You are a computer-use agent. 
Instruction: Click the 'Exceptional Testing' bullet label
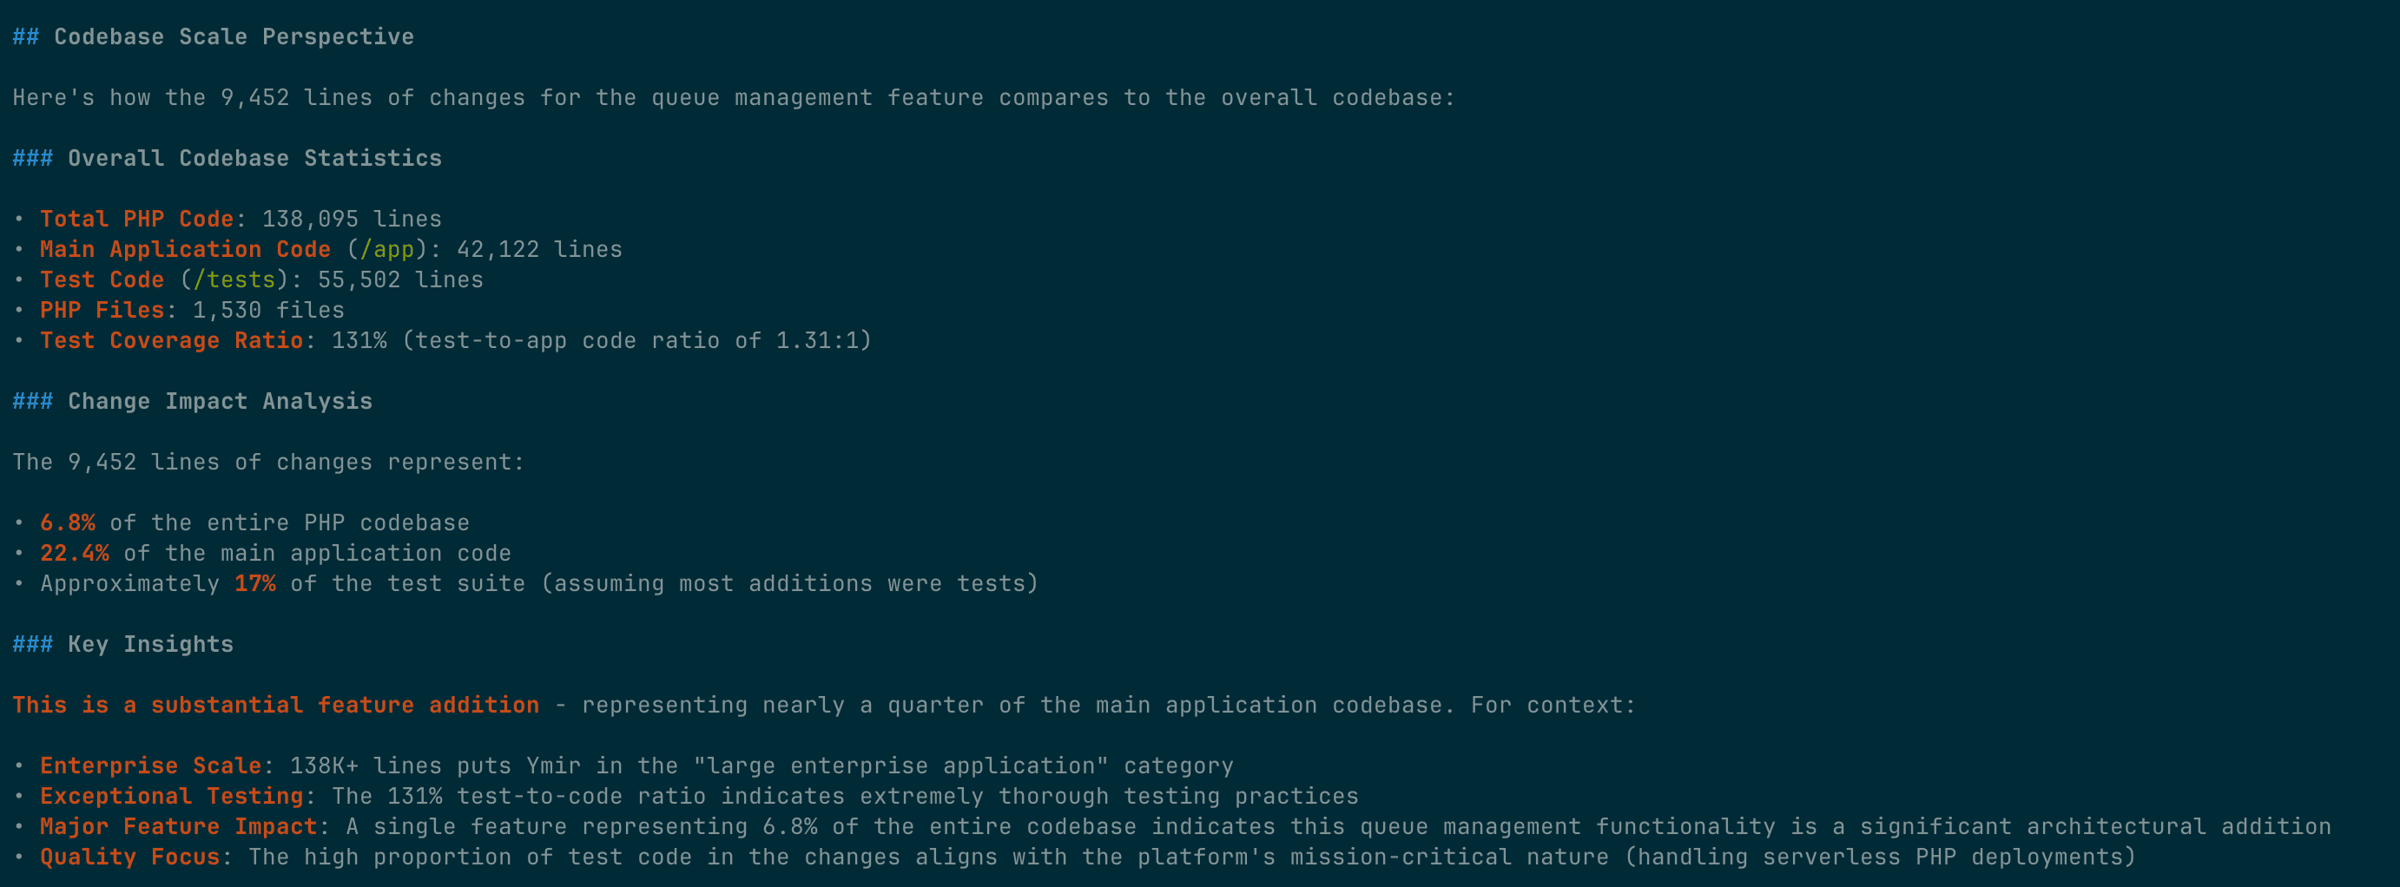171,796
